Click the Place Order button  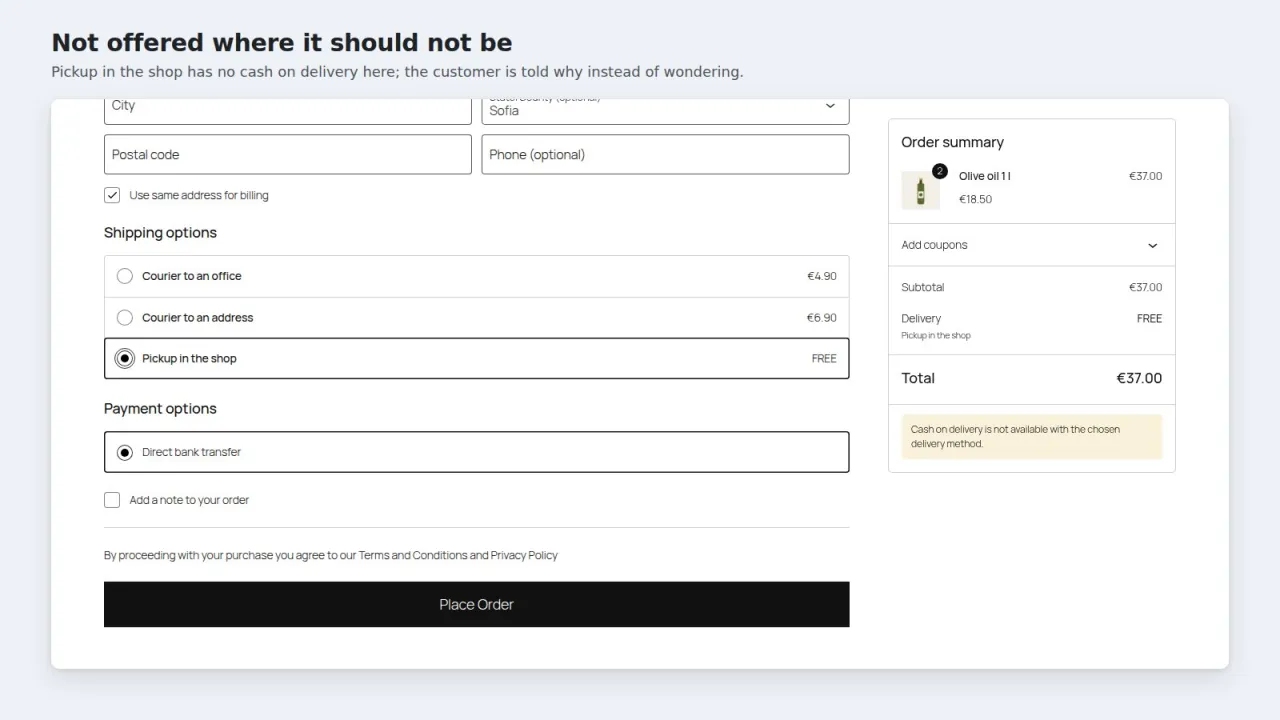coord(476,604)
